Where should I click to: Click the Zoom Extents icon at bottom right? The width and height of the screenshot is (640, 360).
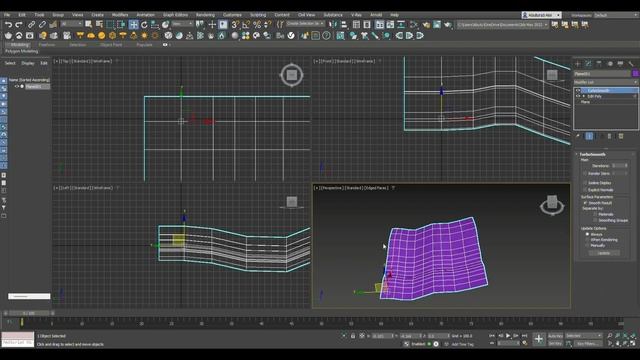(x=625, y=336)
